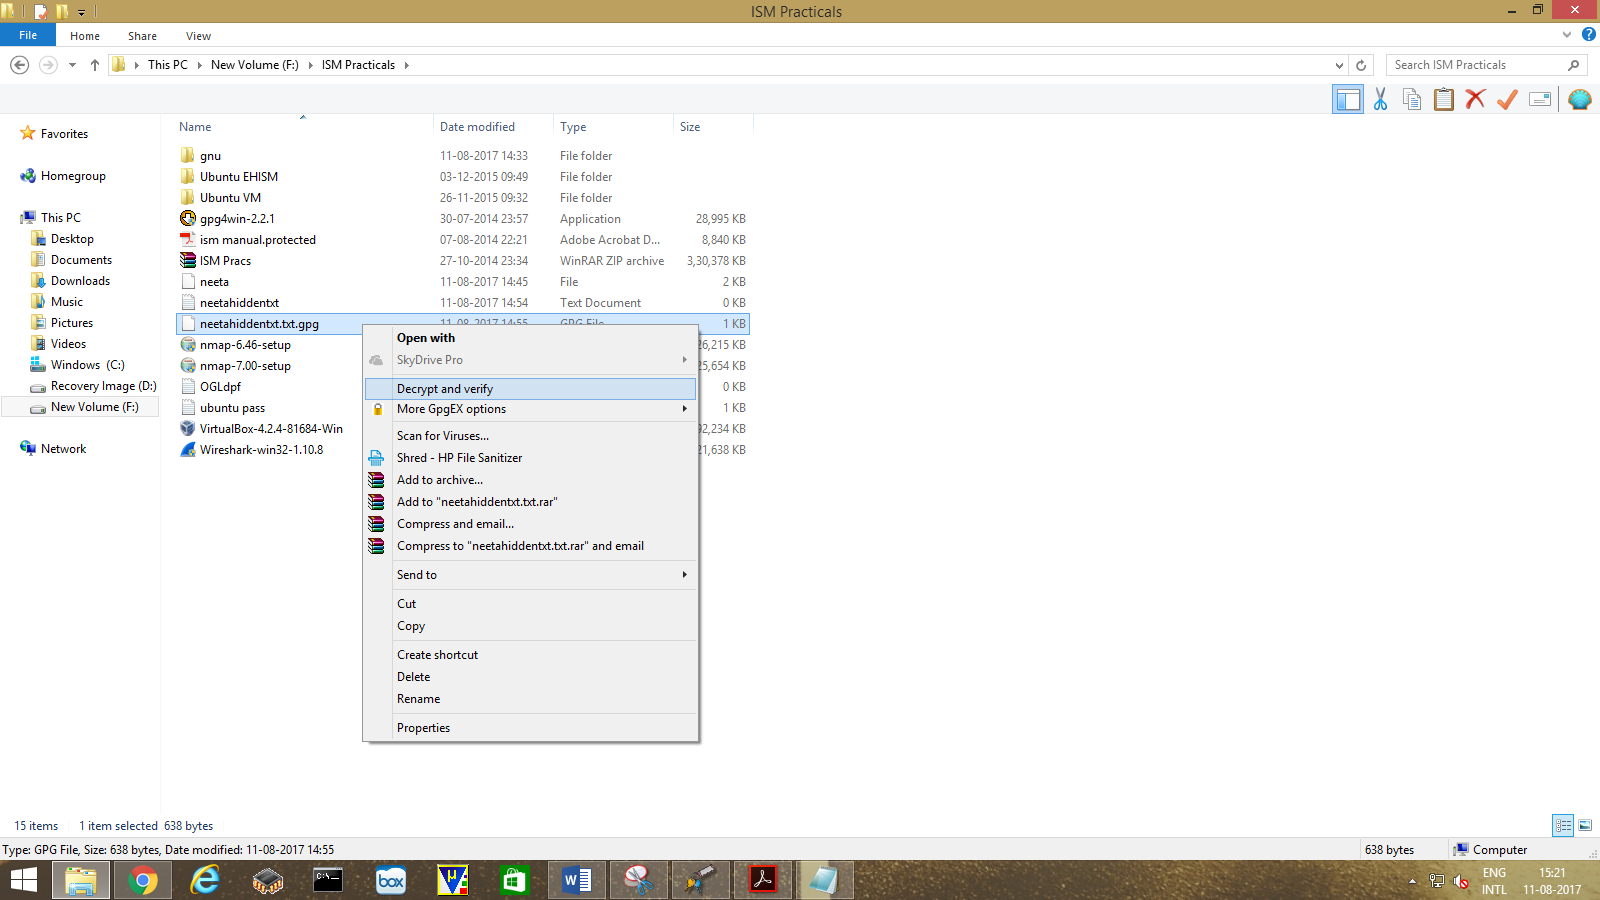Screen dimensions: 1600x900
Task: Click the Copy toolbar icon
Action: (x=1412, y=99)
